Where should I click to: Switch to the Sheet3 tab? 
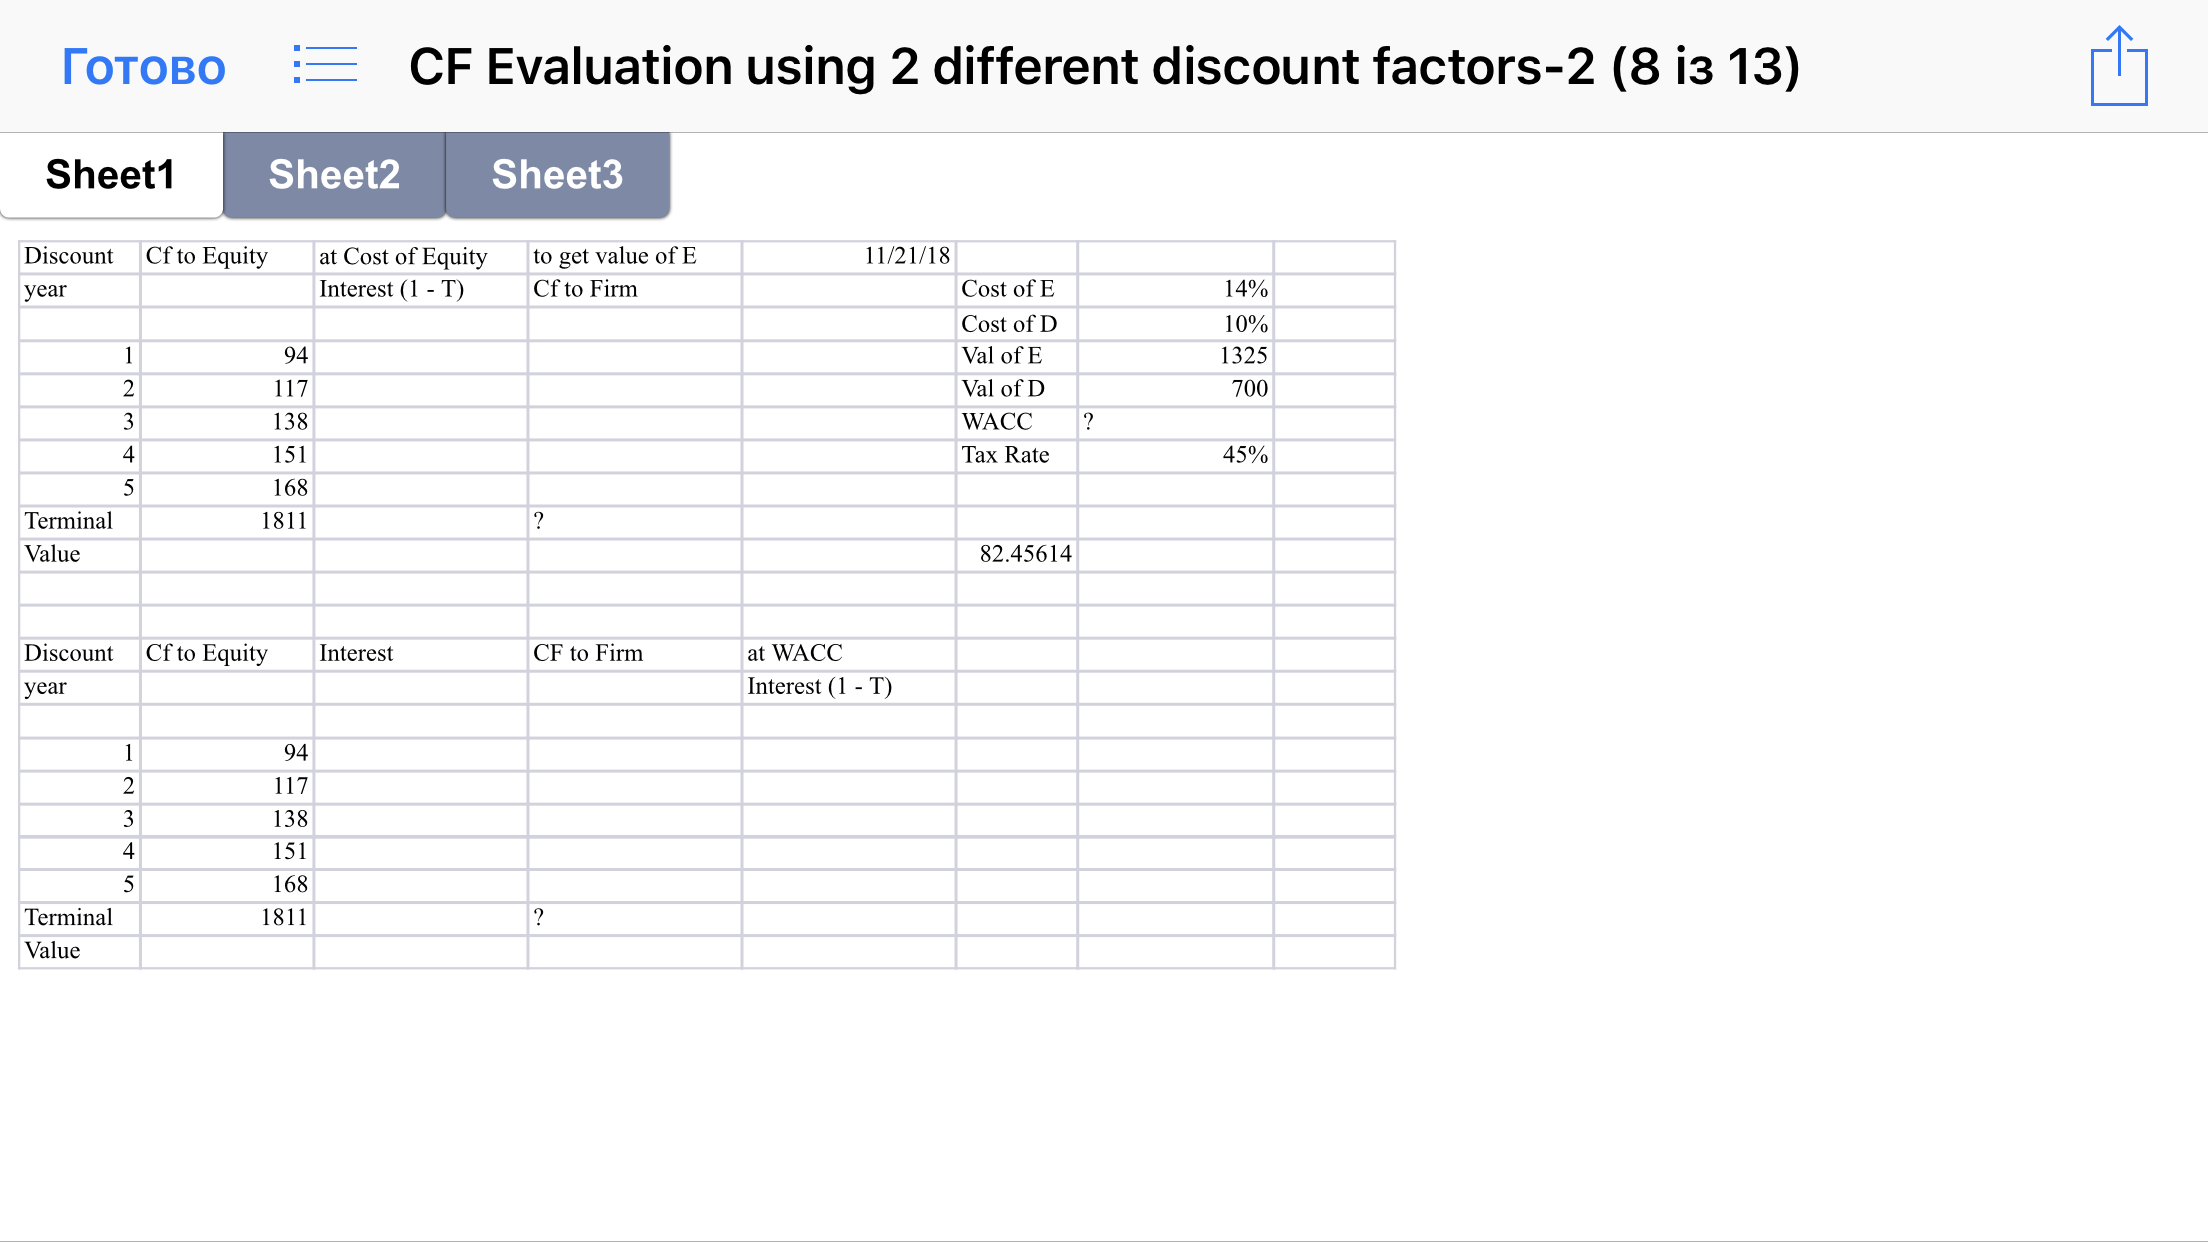coord(557,175)
